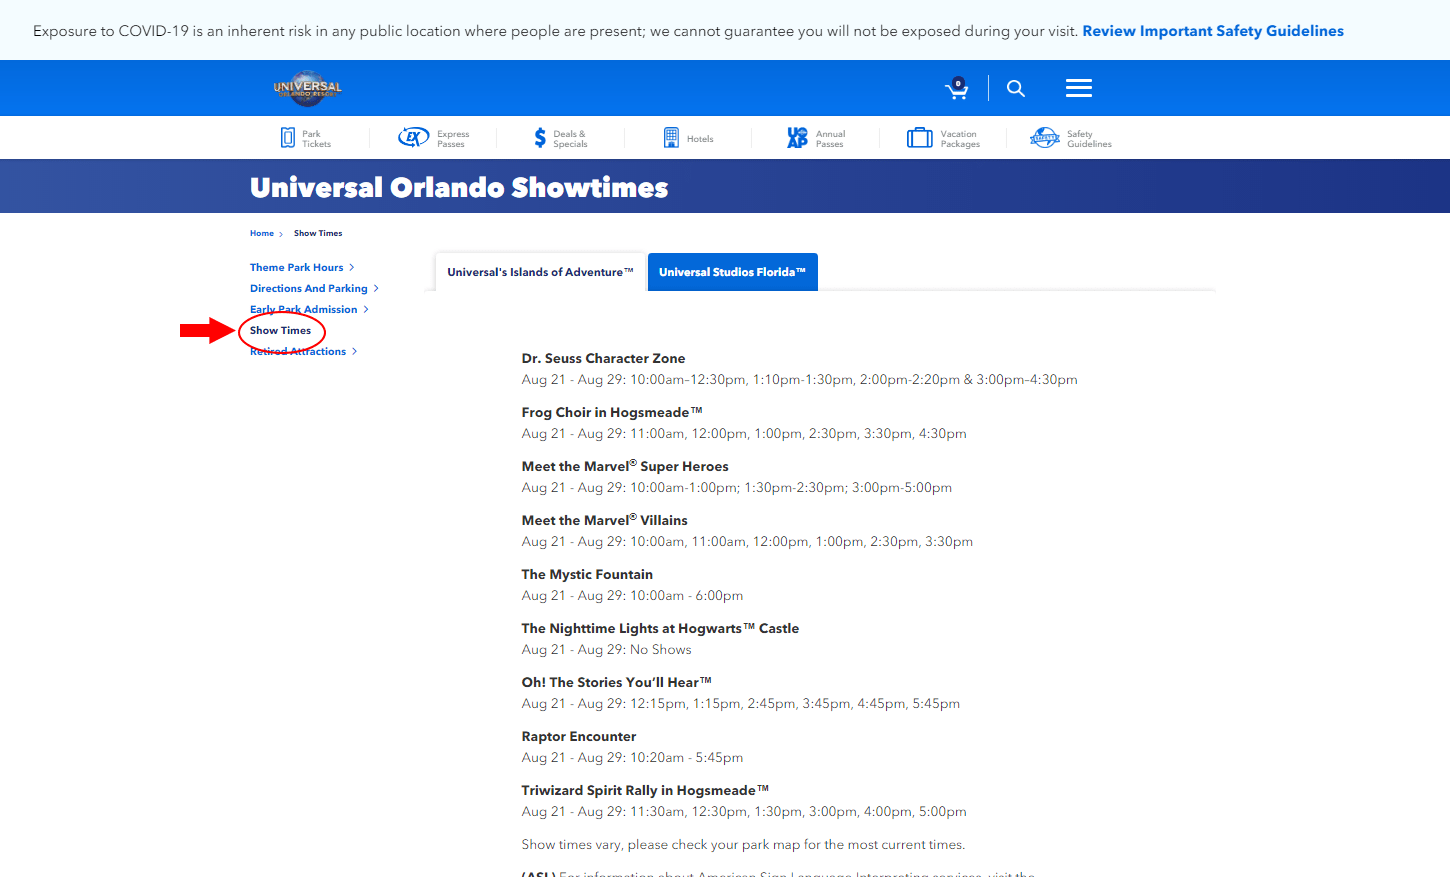Click chevron beside Early Park Admission
1450x877 pixels.
point(366,309)
